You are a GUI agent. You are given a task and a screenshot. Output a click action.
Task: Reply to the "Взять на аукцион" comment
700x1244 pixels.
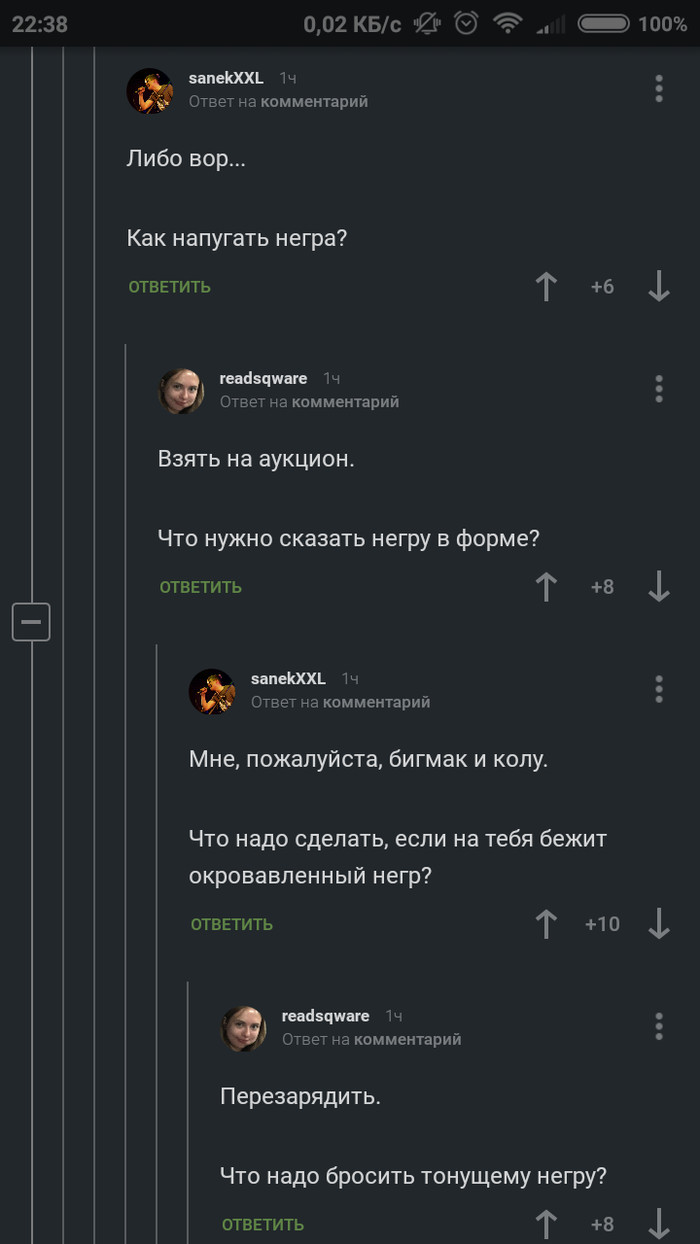pyautogui.click(x=200, y=587)
